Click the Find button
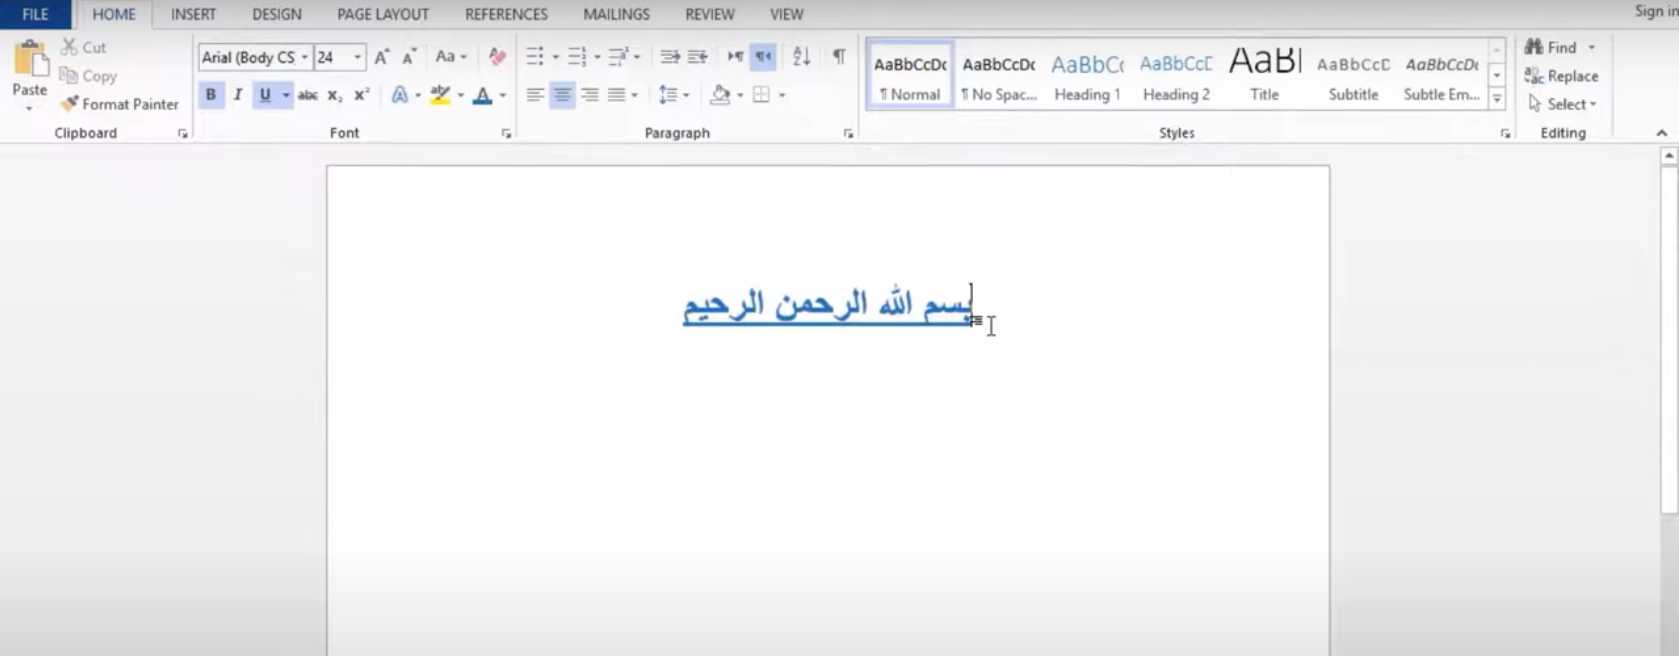This screenshot has height=656, width=1679. coord(1551,47)
